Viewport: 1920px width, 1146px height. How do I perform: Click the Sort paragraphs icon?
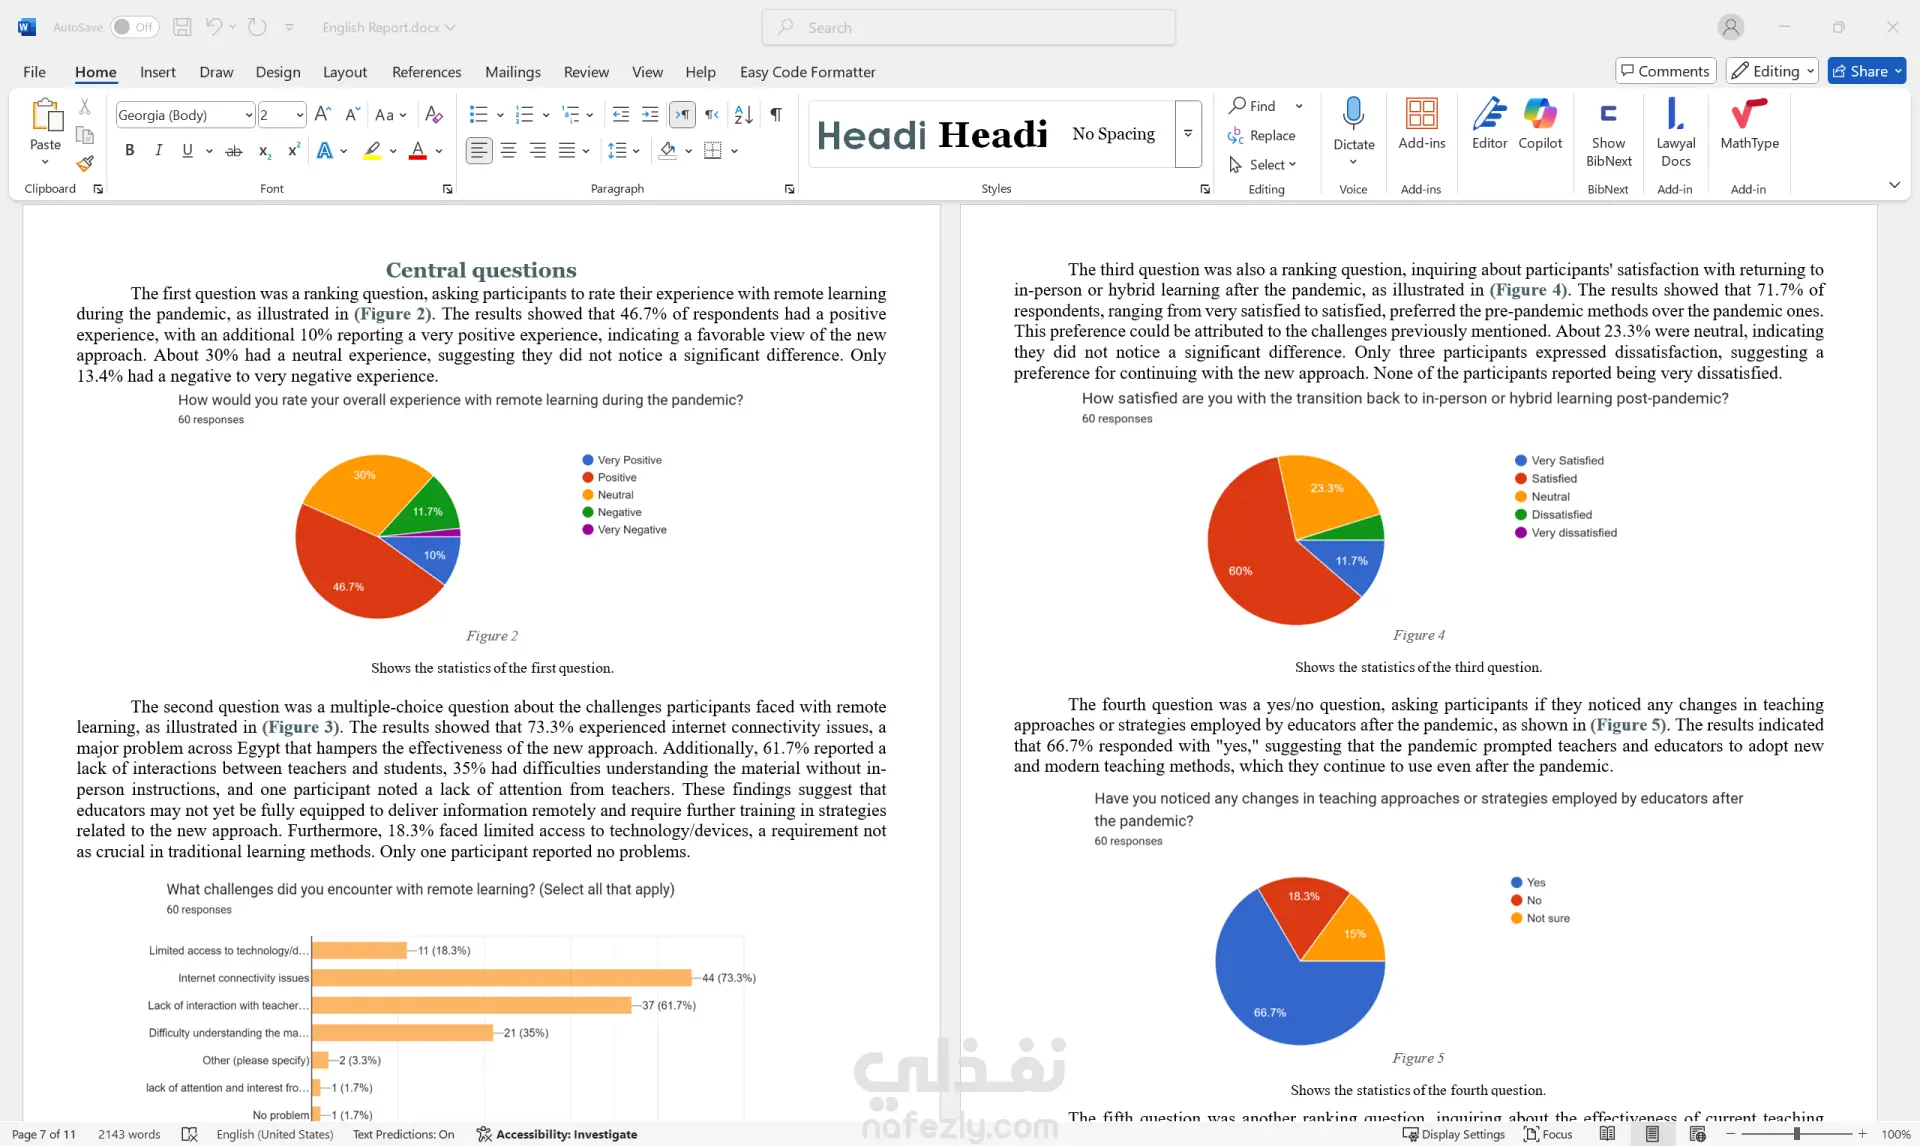coord(743,115)
